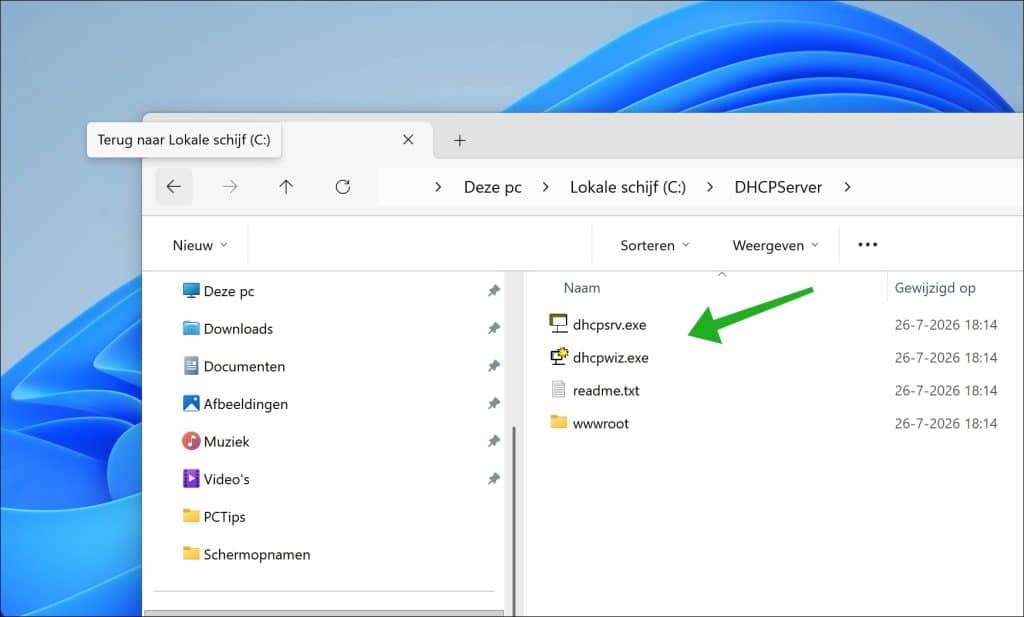Unpin Video's using its pin icon
Image resolution: width=1024 pixels, height=617 pixels.
point(494,479)
